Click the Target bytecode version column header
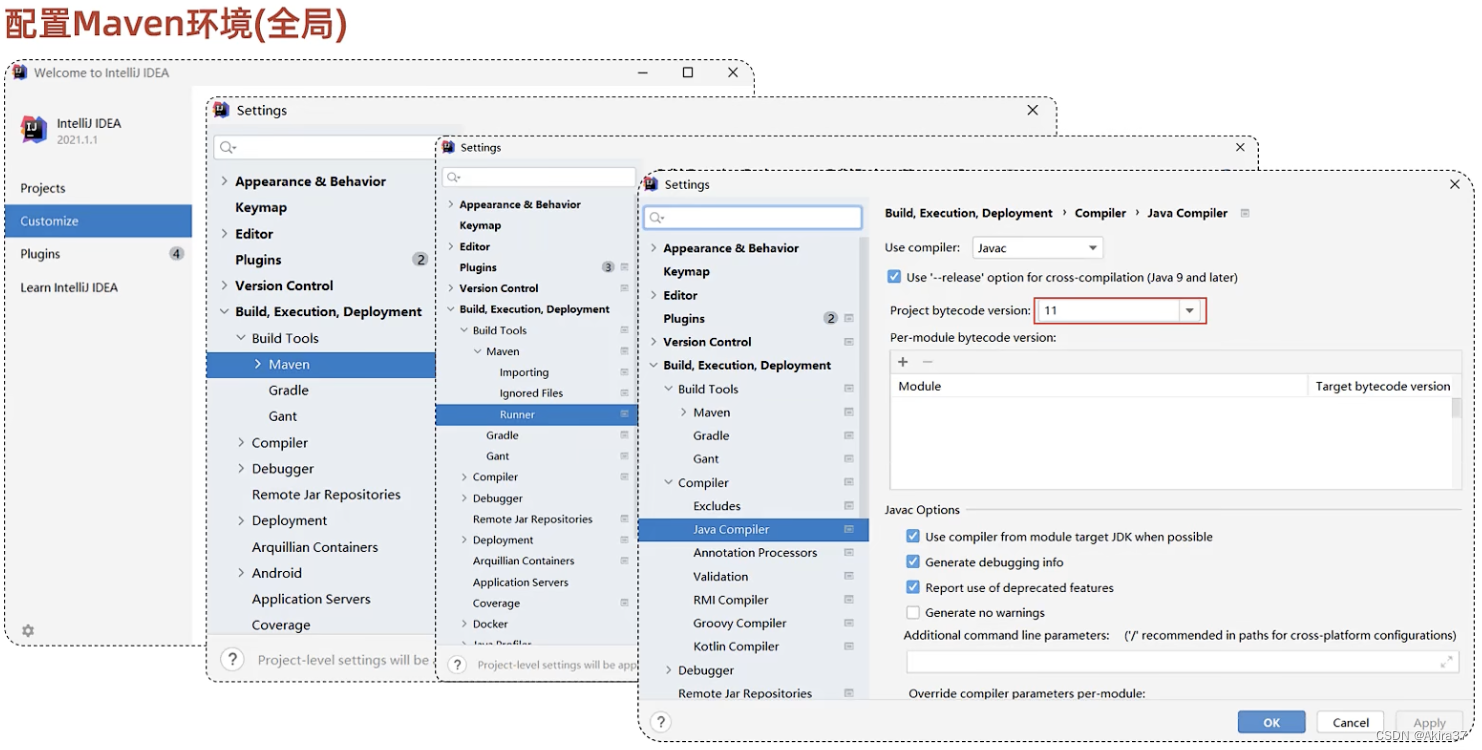1482x750 pixels. click(1383, 386)
